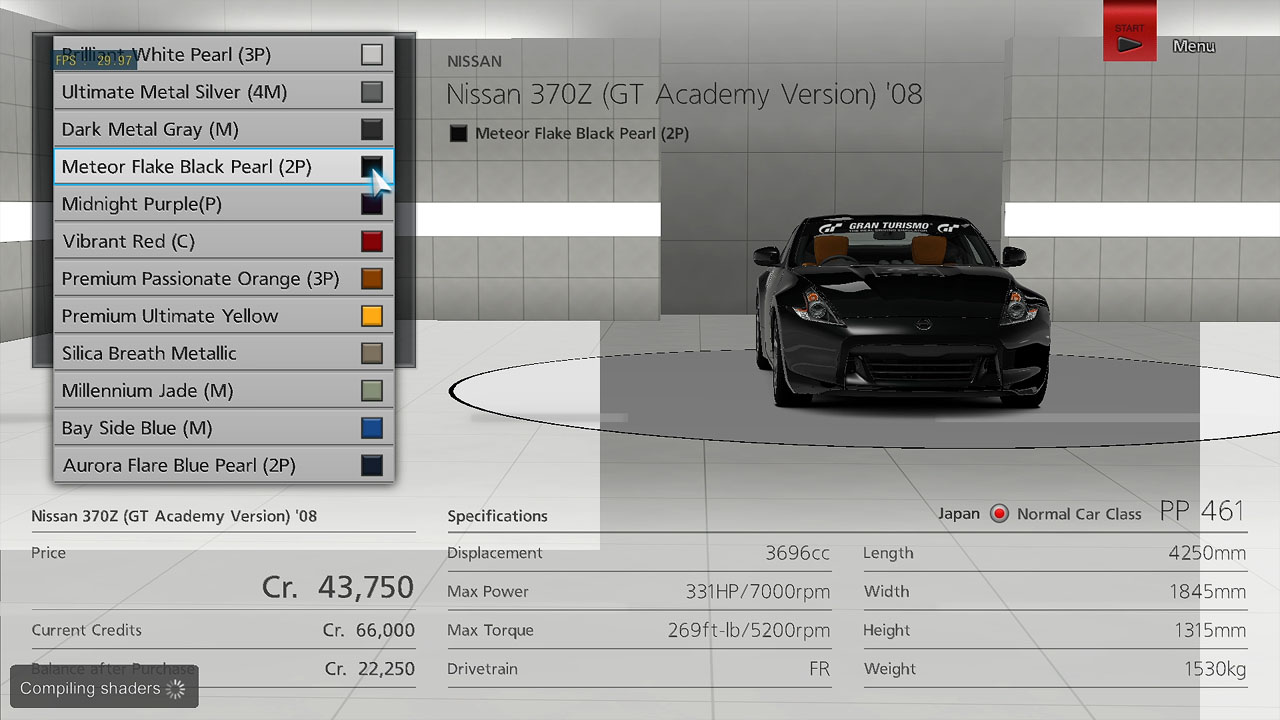
Task: Click the Midnight Purple color swatch
Action: [372, 204]
